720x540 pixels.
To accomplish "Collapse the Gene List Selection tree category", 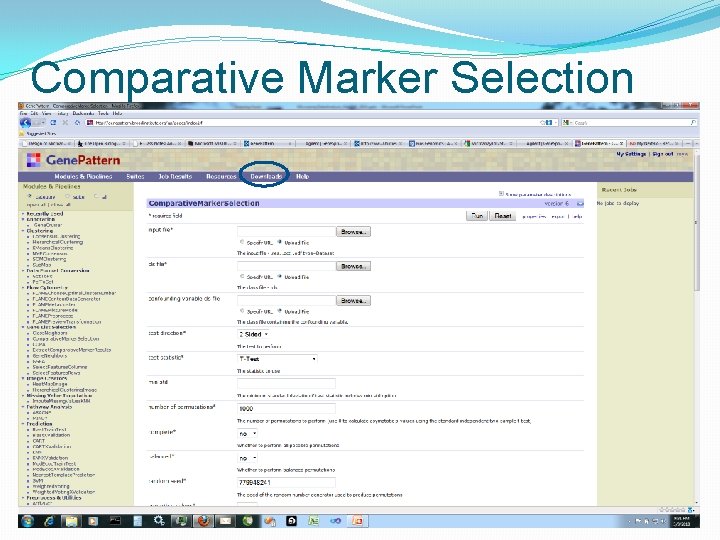I will click(23, 327).
